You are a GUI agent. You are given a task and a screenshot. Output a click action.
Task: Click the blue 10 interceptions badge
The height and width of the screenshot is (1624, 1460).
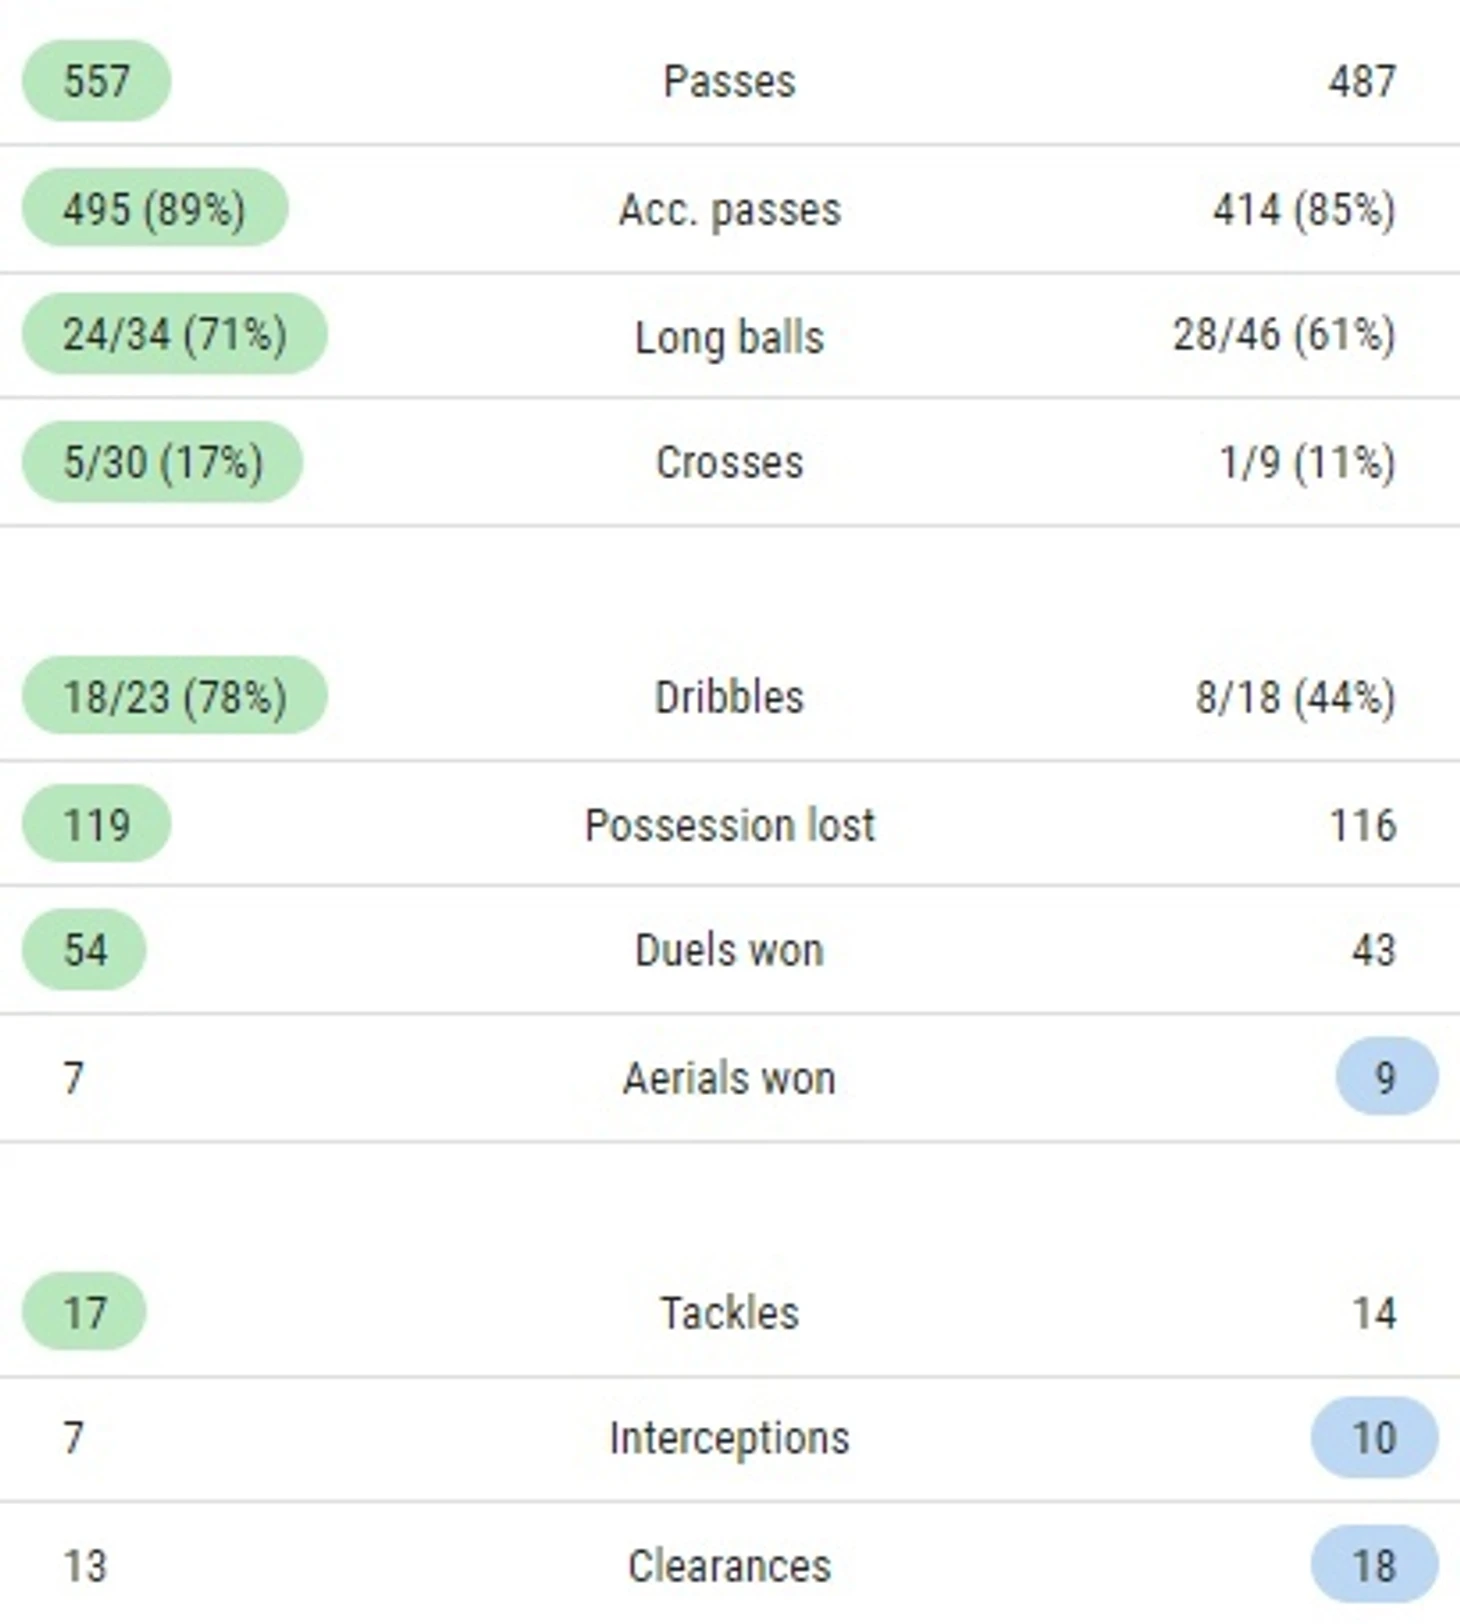[1374, 1438]
